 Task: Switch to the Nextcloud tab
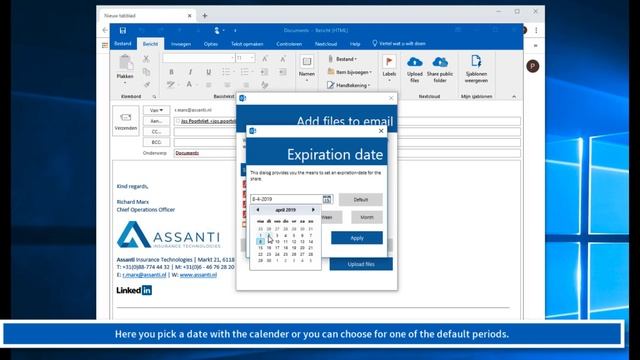326,44
